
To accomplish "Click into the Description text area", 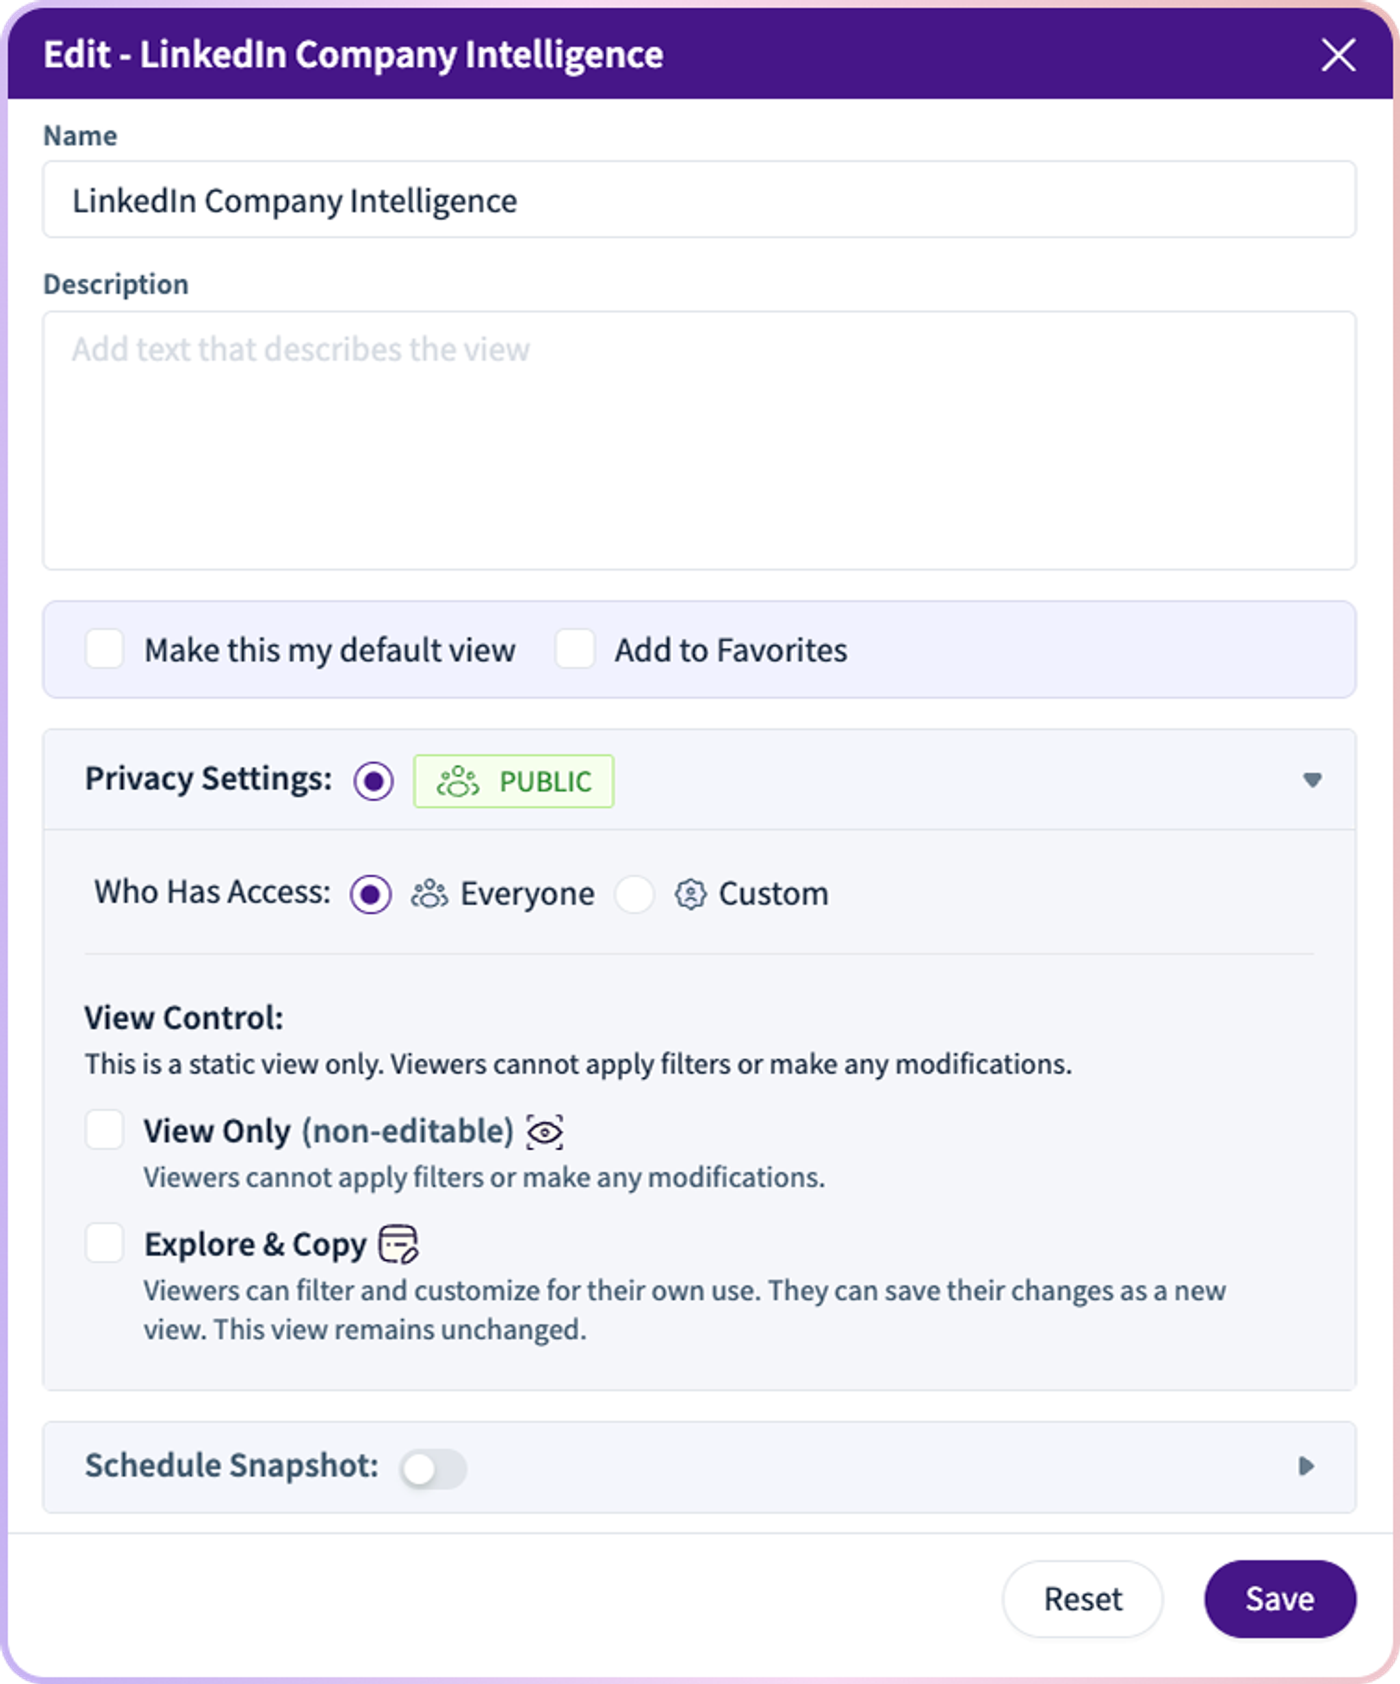I will (x=699, y=440).
